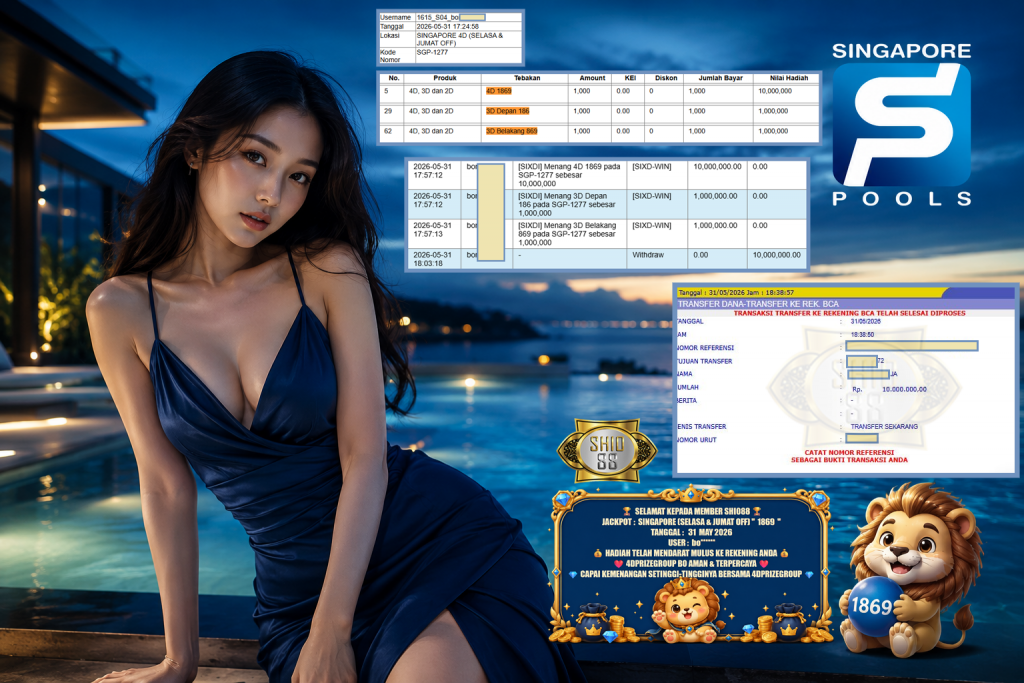Image resolution: width=1024 pixels, height=683 pixels.
Task: Click 'Menang 3D Belakang 869' transaction entry
Action: [x=567, y=234]
